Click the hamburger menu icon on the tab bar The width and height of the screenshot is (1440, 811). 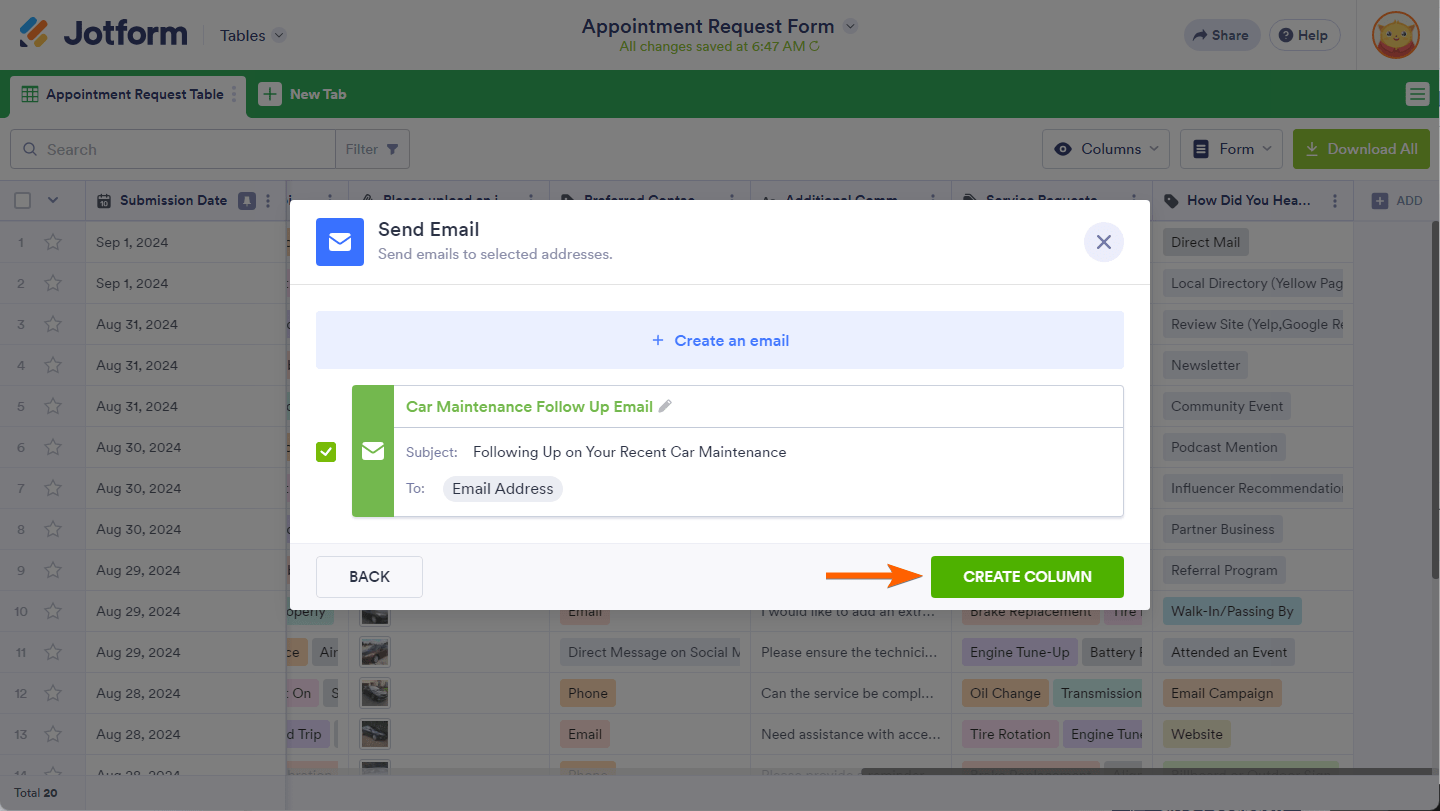(x=1417, y=94)
